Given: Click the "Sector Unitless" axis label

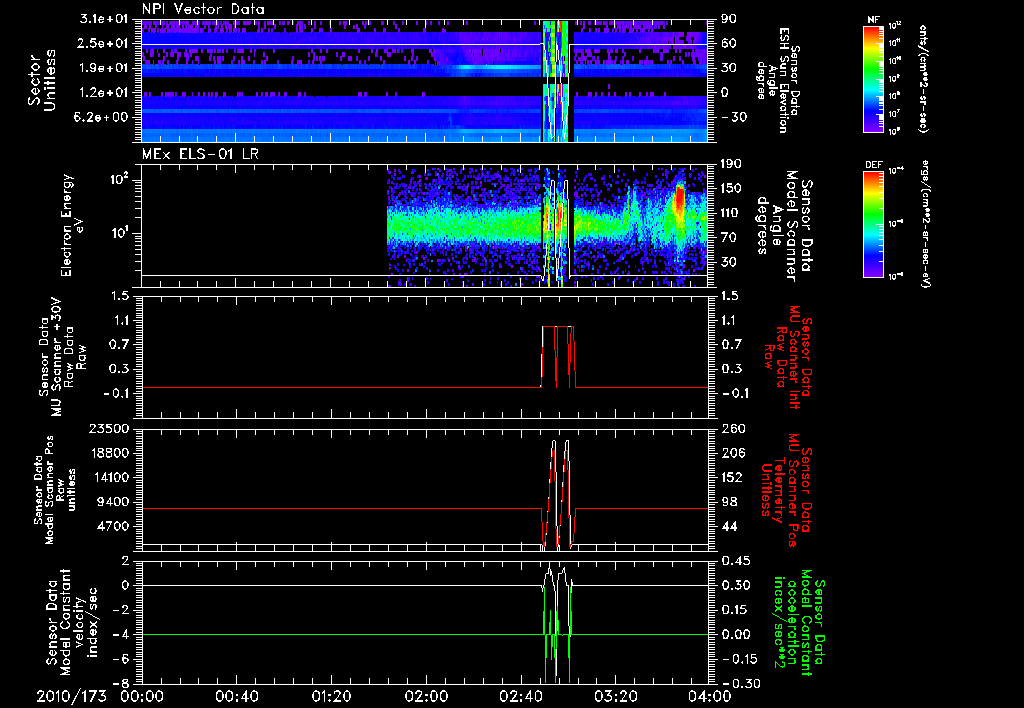Looking at the screenshot, I should click(42, 80).
